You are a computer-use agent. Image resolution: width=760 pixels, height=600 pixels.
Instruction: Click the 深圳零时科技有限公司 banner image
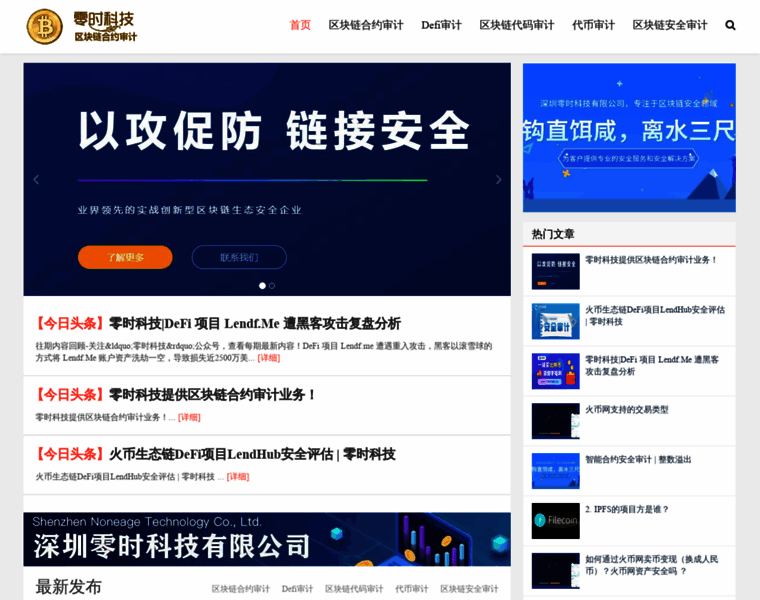(267, 539)
